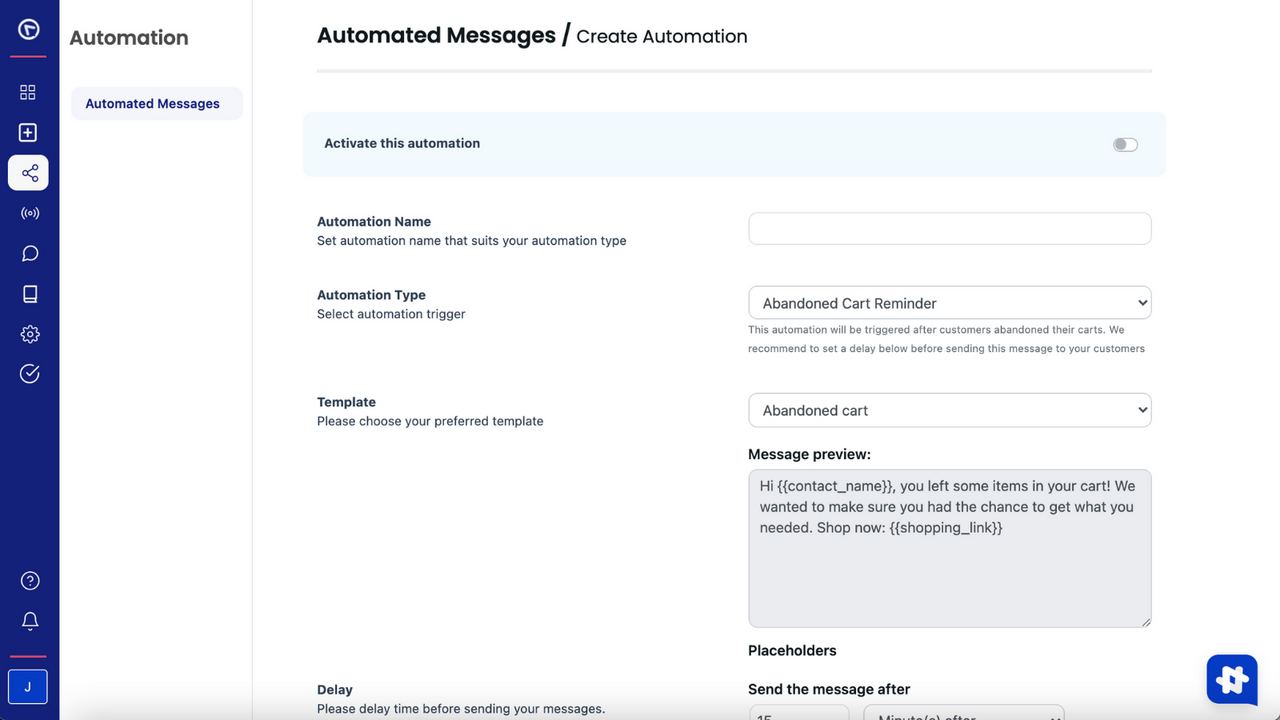Open the chat bubble icon in sidebar
1280x720 pixels.
(x=28, y=253)
